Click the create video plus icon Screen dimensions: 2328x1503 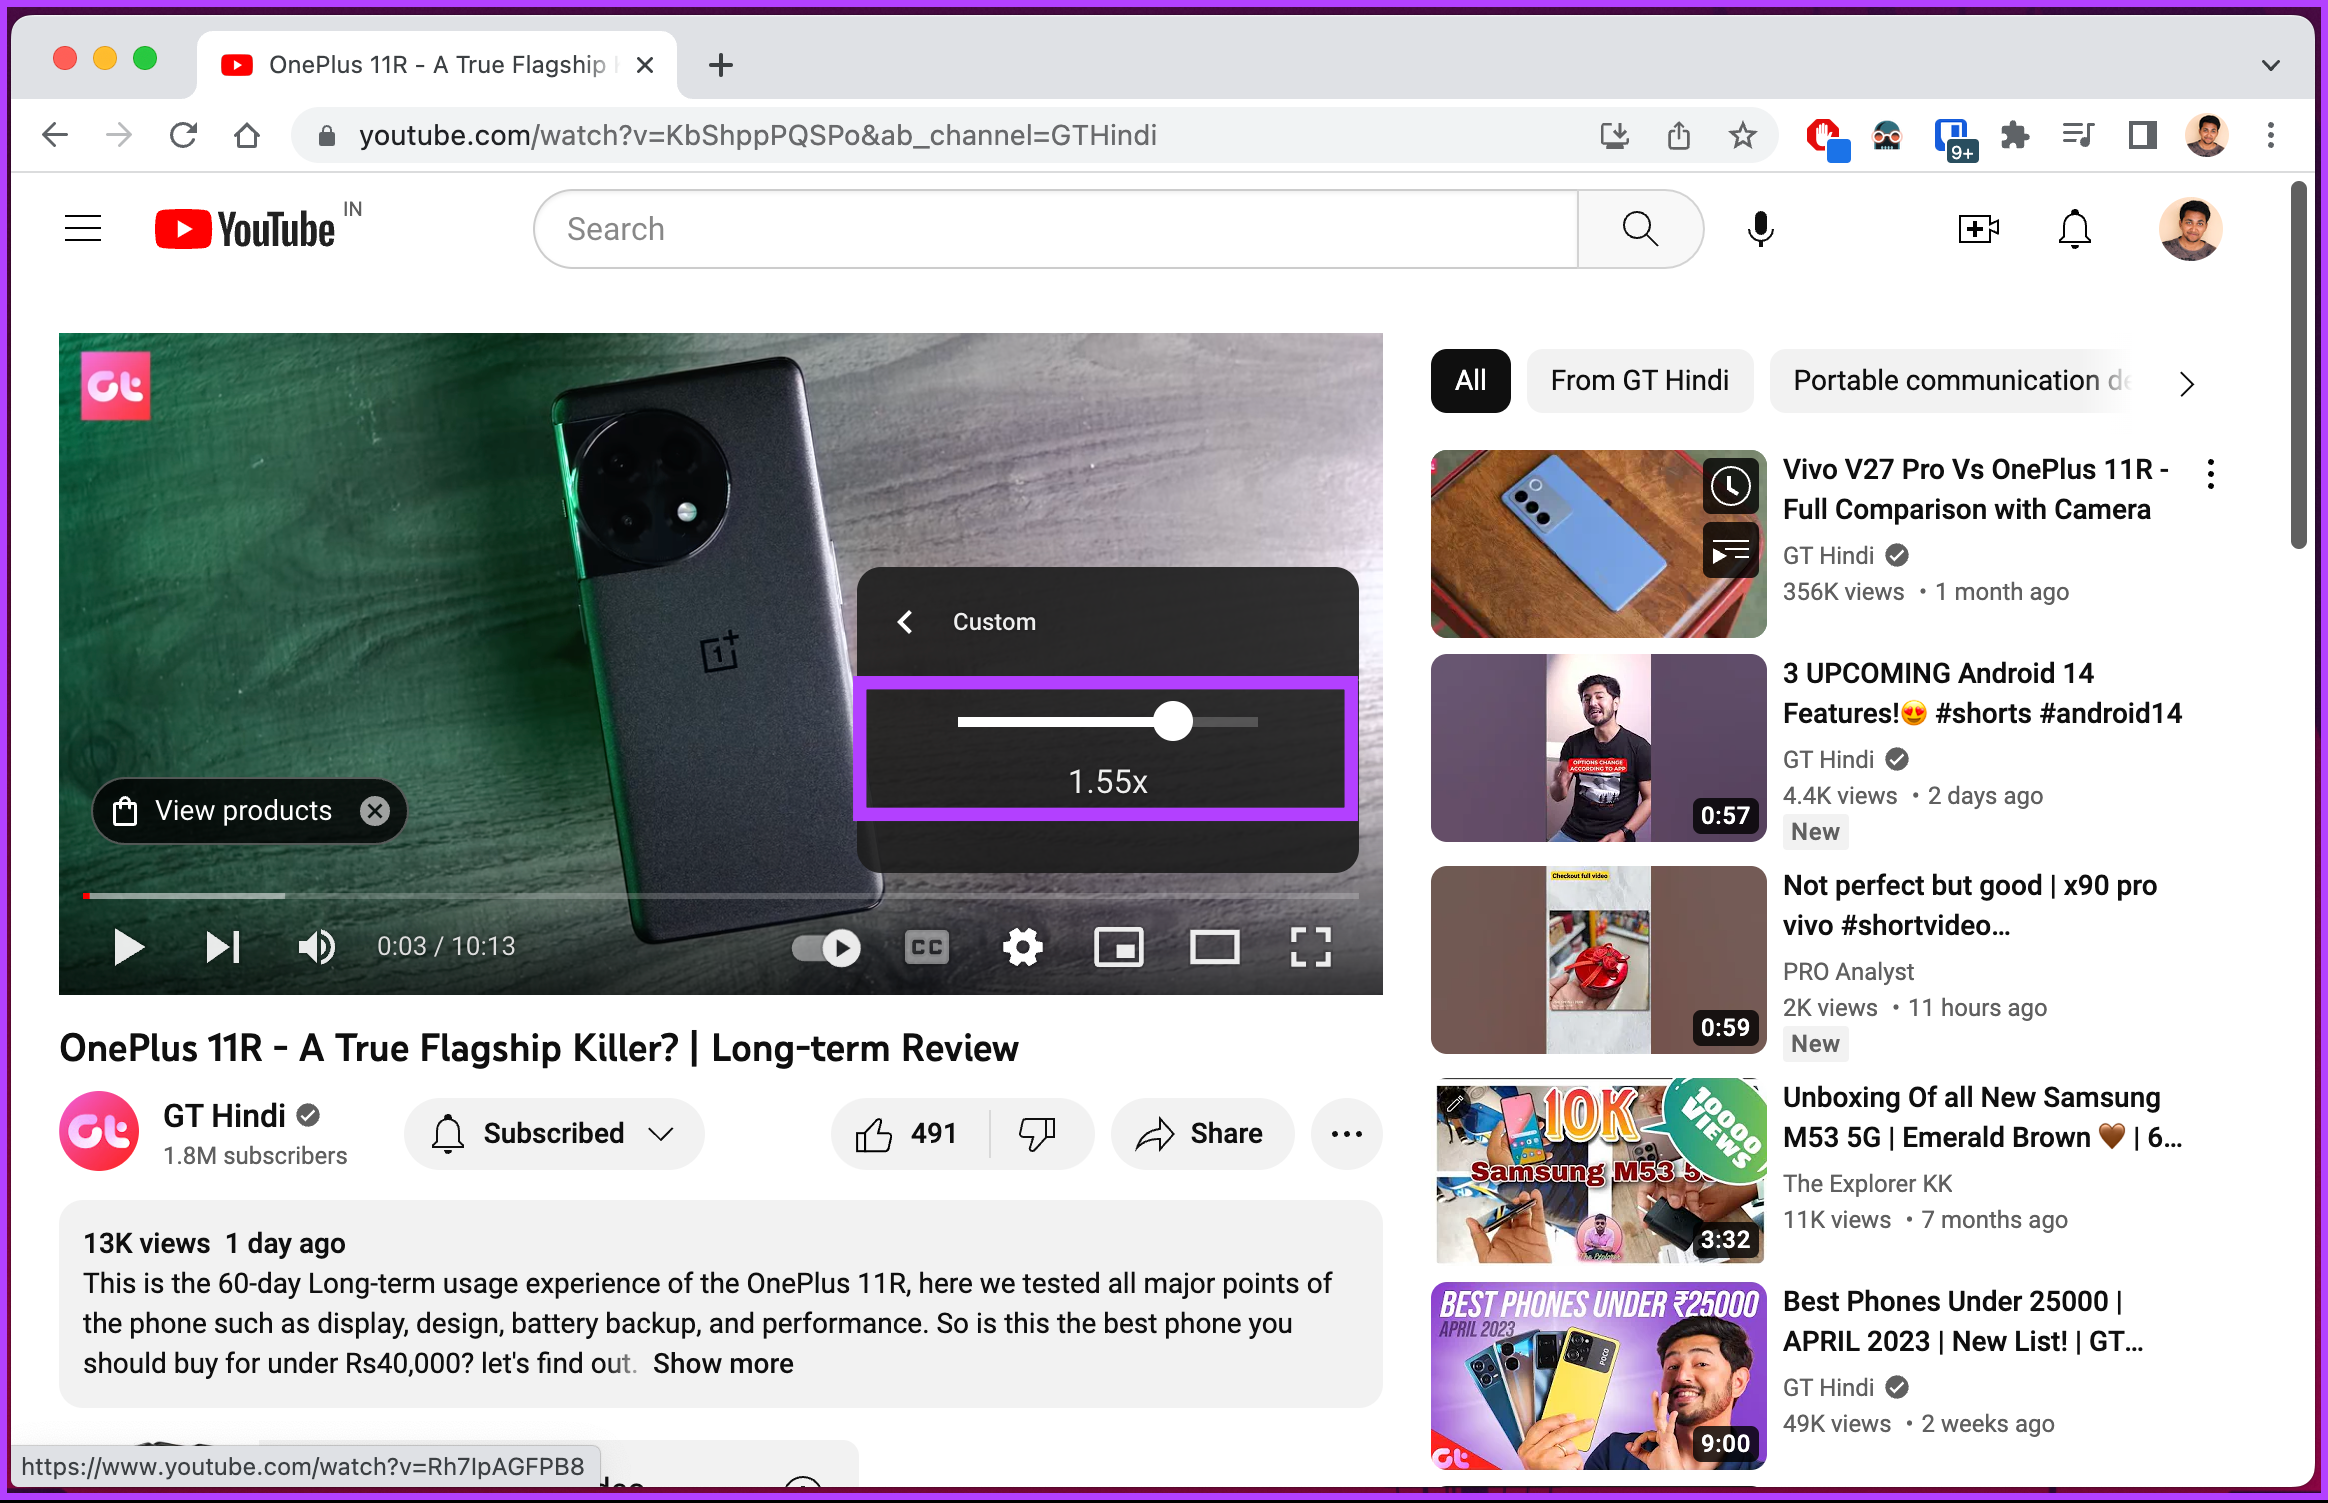(x=1978, y=229)
